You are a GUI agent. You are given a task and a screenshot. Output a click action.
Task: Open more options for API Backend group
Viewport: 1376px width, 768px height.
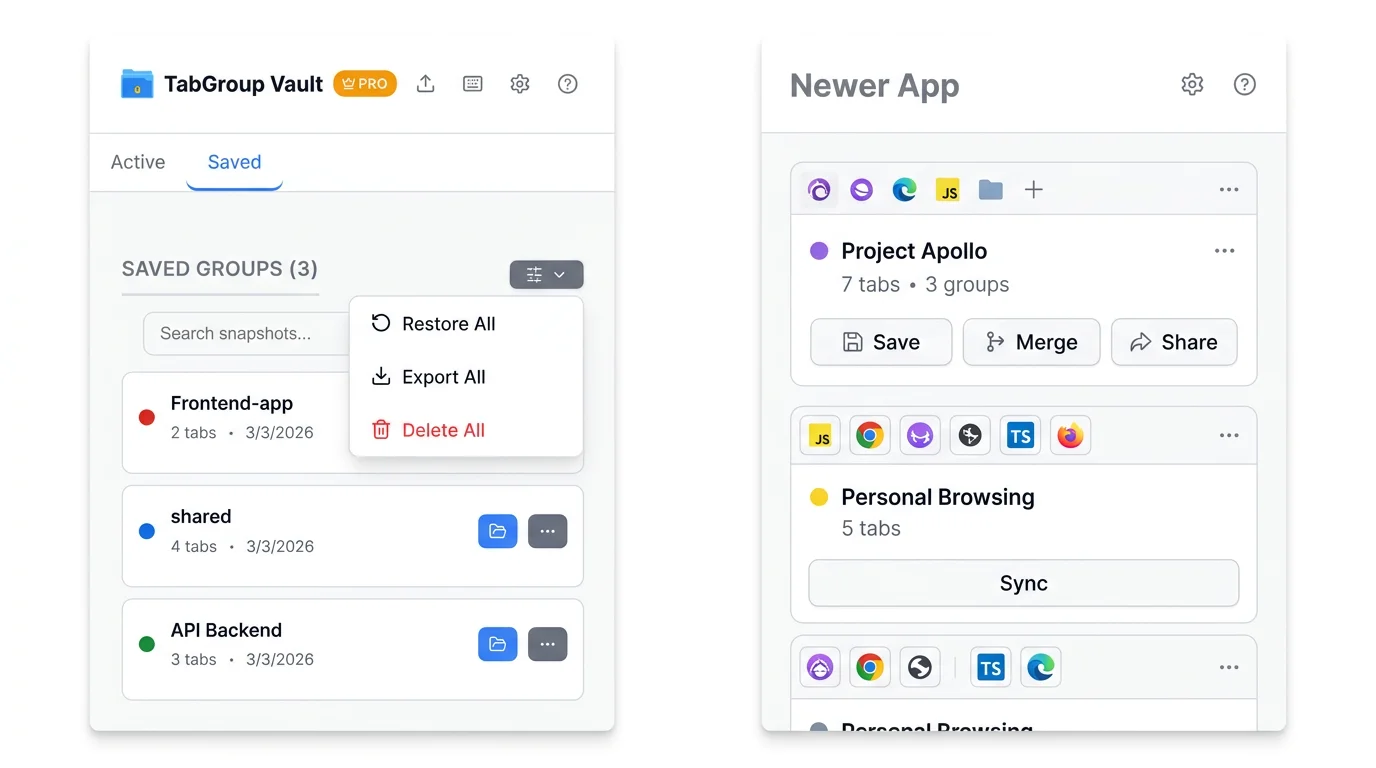[547, 645]
